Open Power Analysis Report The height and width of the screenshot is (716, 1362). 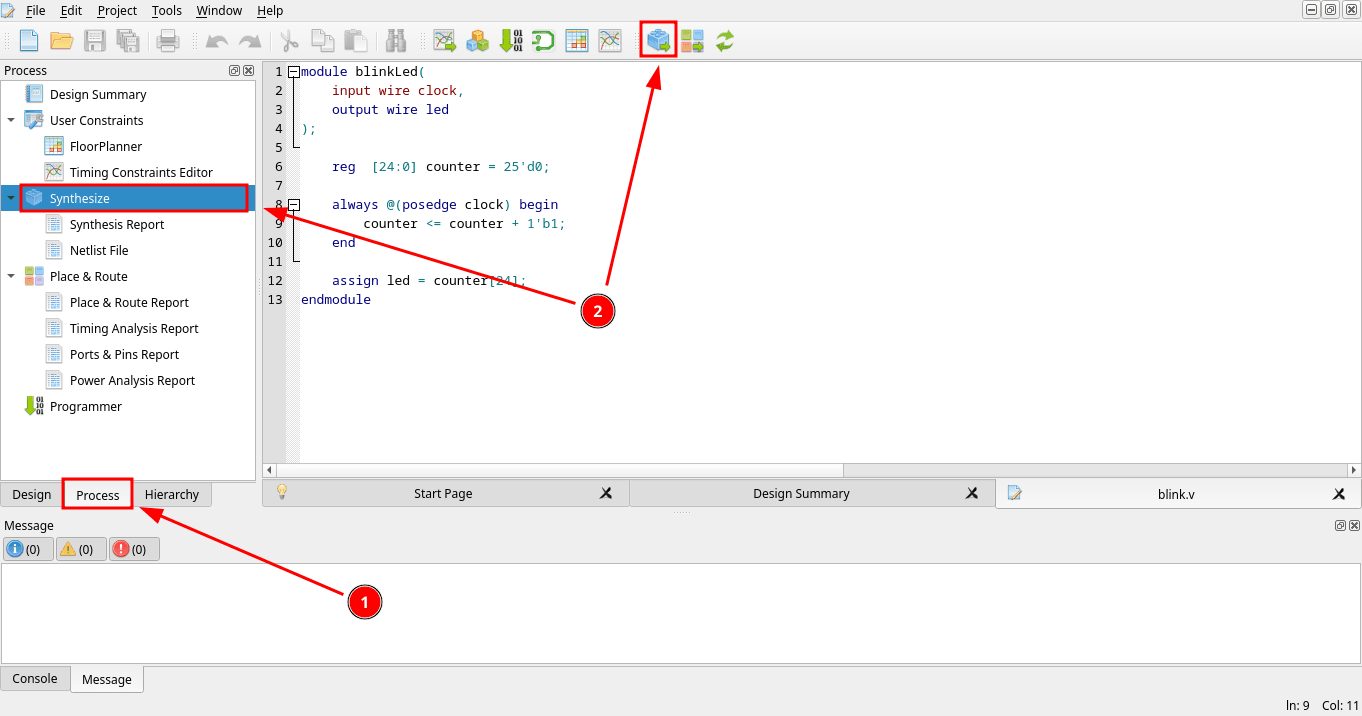[x=132, y=380]
